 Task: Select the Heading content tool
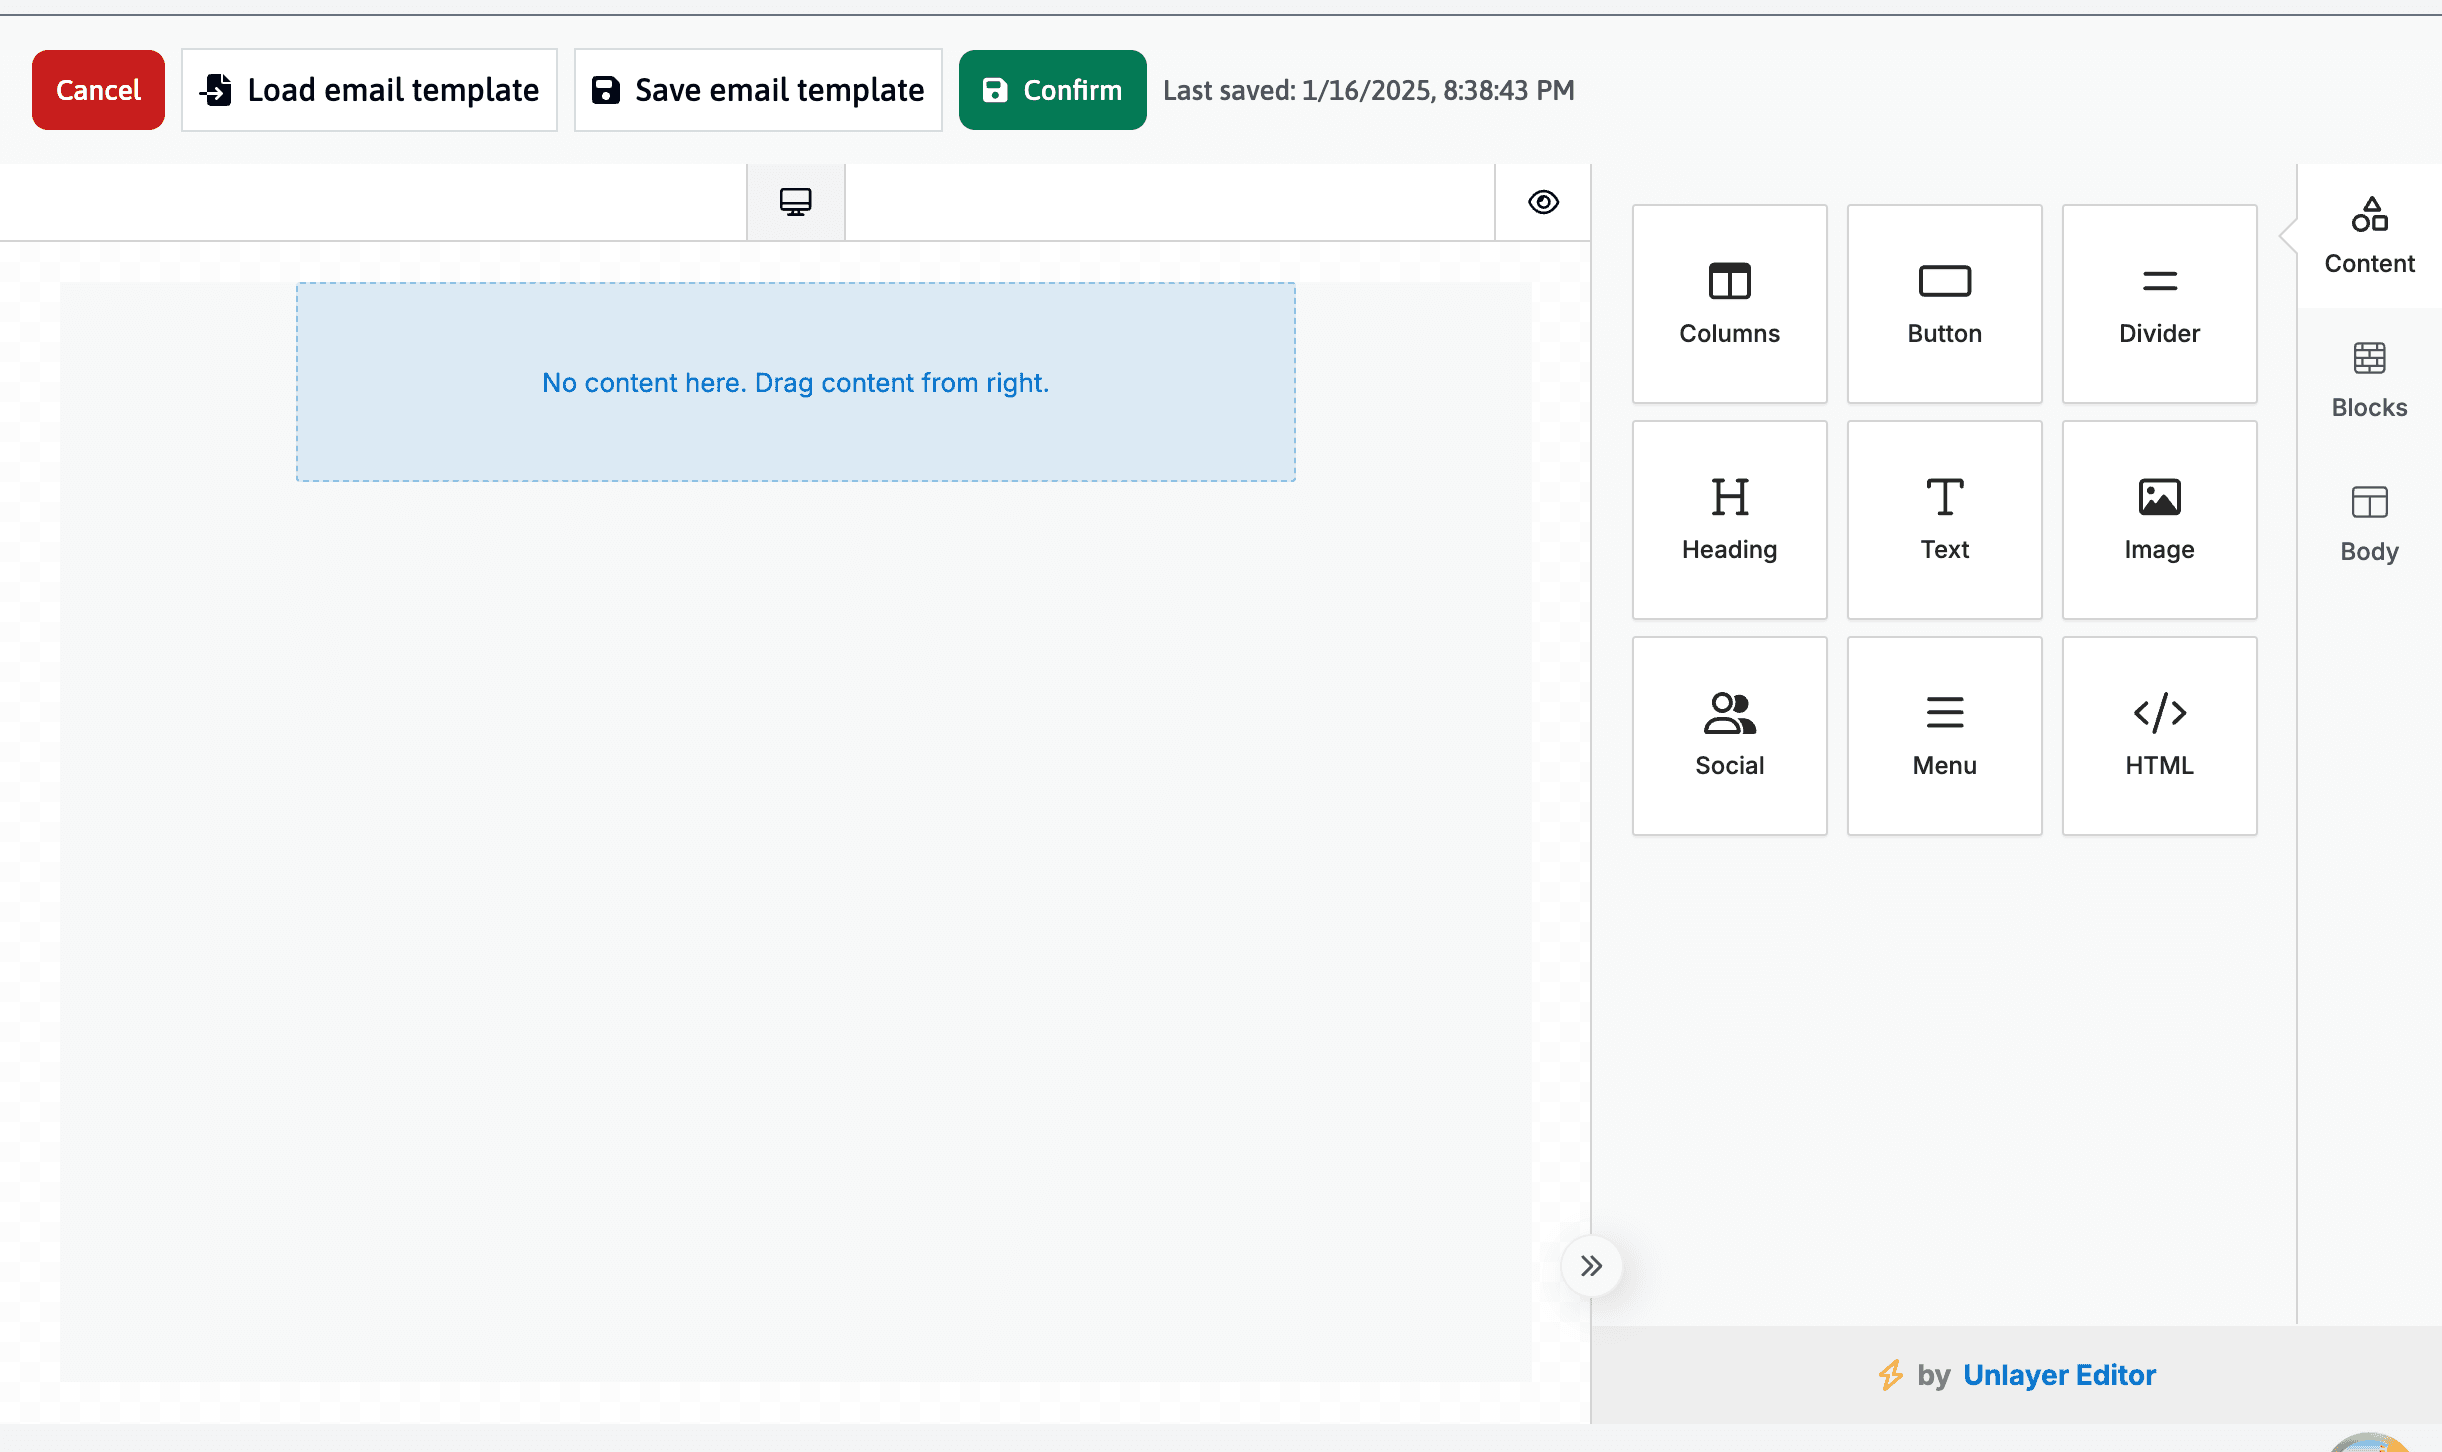pos(1729,520)
